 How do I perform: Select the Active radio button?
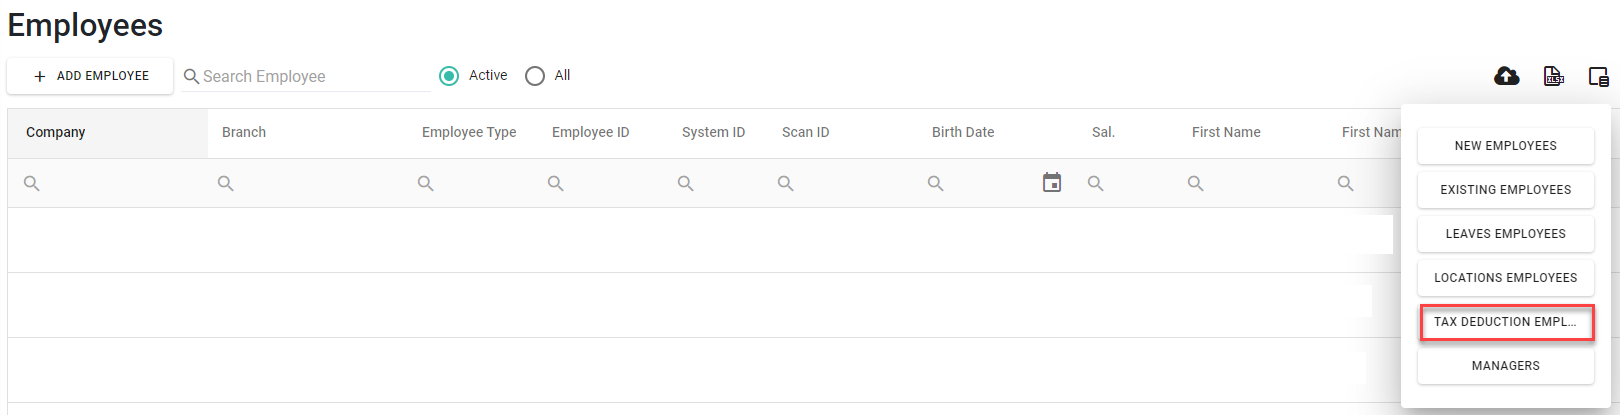click(449, 76)
